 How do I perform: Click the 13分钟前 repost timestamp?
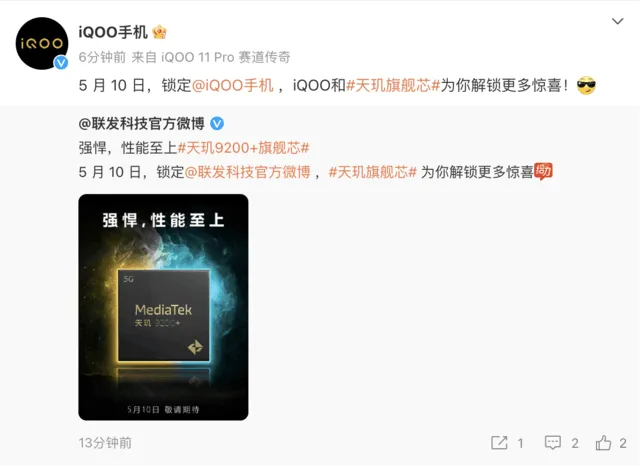coord(105,443)
